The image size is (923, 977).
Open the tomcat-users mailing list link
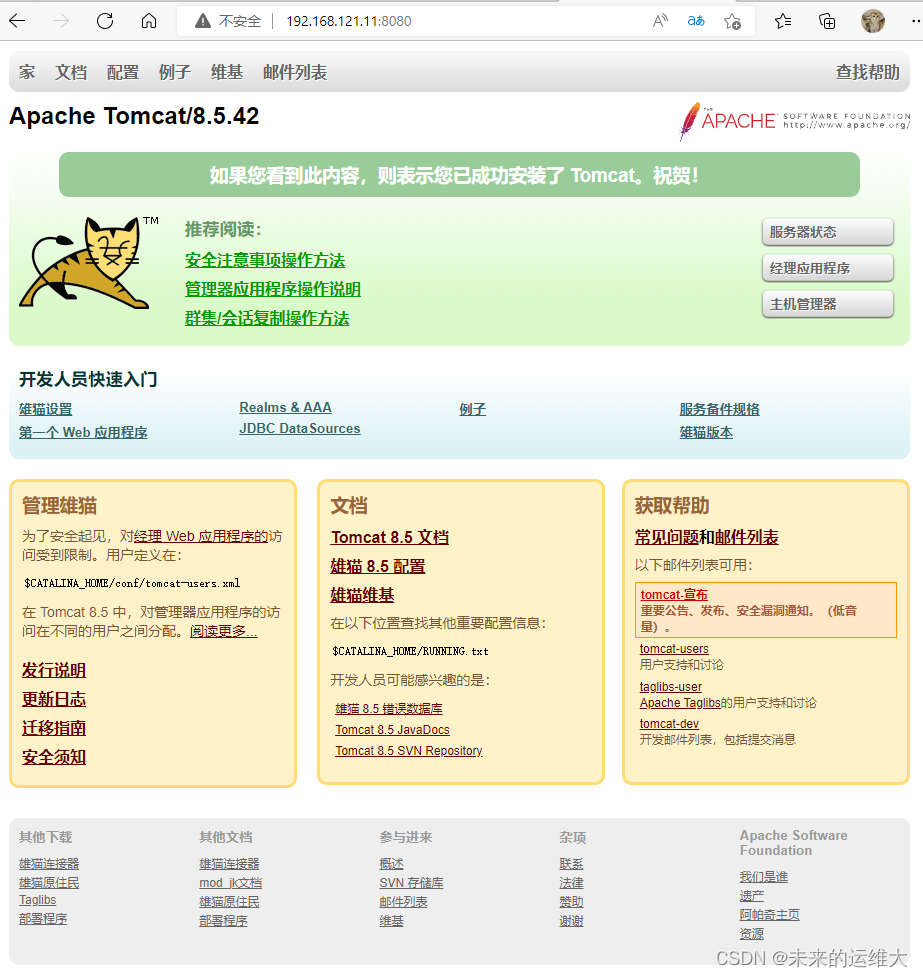[x=674, y=649]
